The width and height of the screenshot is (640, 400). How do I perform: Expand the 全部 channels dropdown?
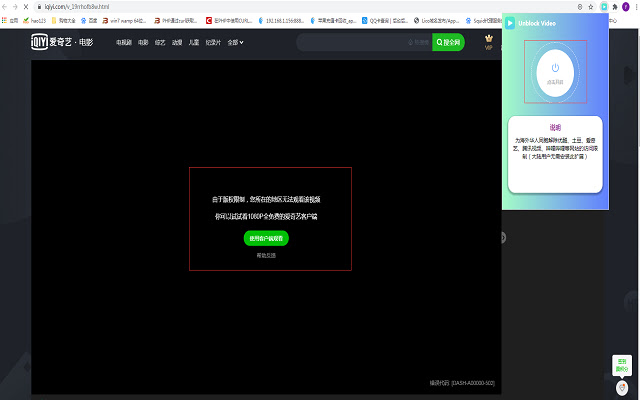(235, 42)
